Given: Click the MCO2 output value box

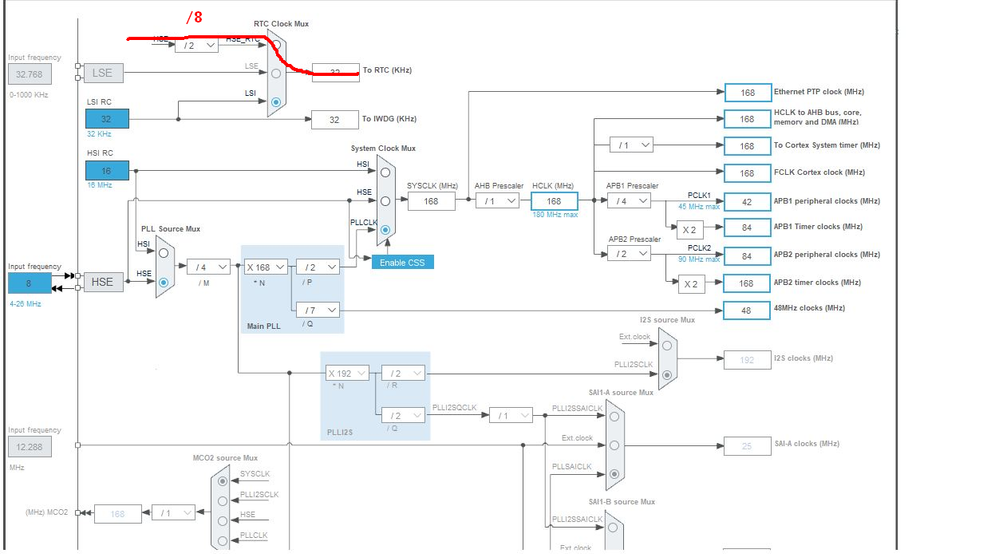Looking at the screenshot, I should pyautogui.click(x=118, y=514).
